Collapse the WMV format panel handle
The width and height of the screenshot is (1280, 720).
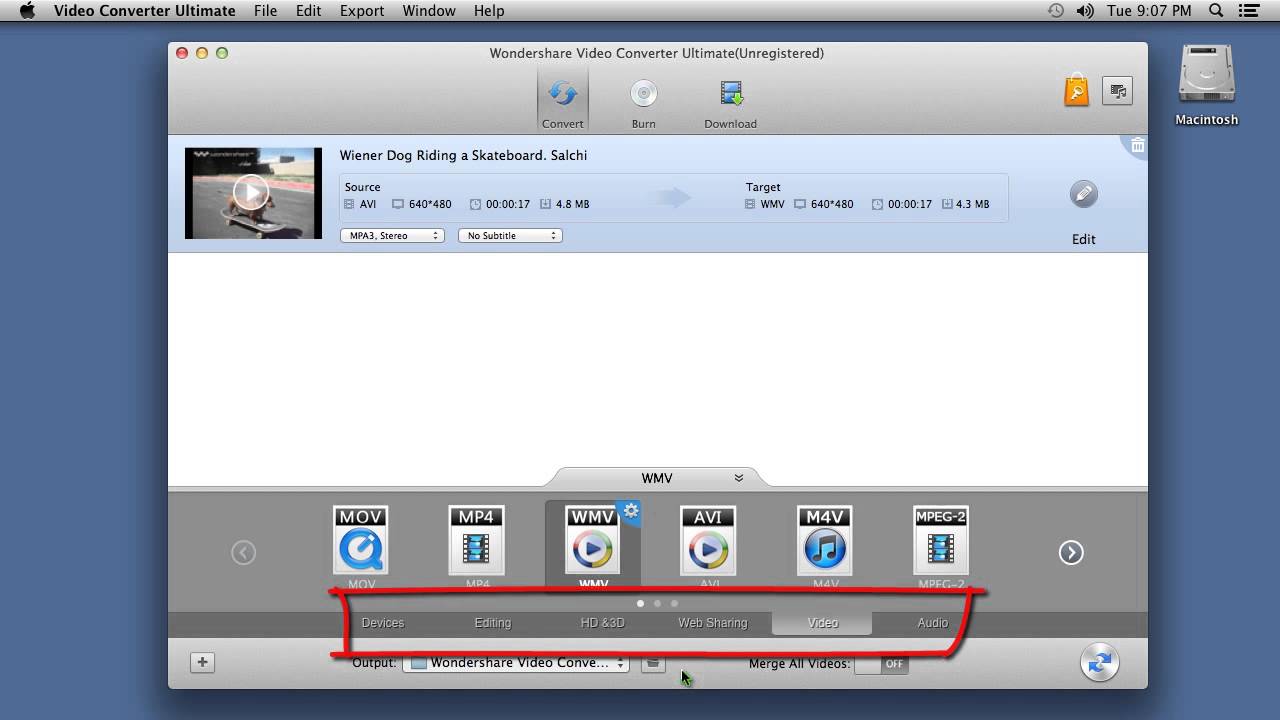point(657,478)
